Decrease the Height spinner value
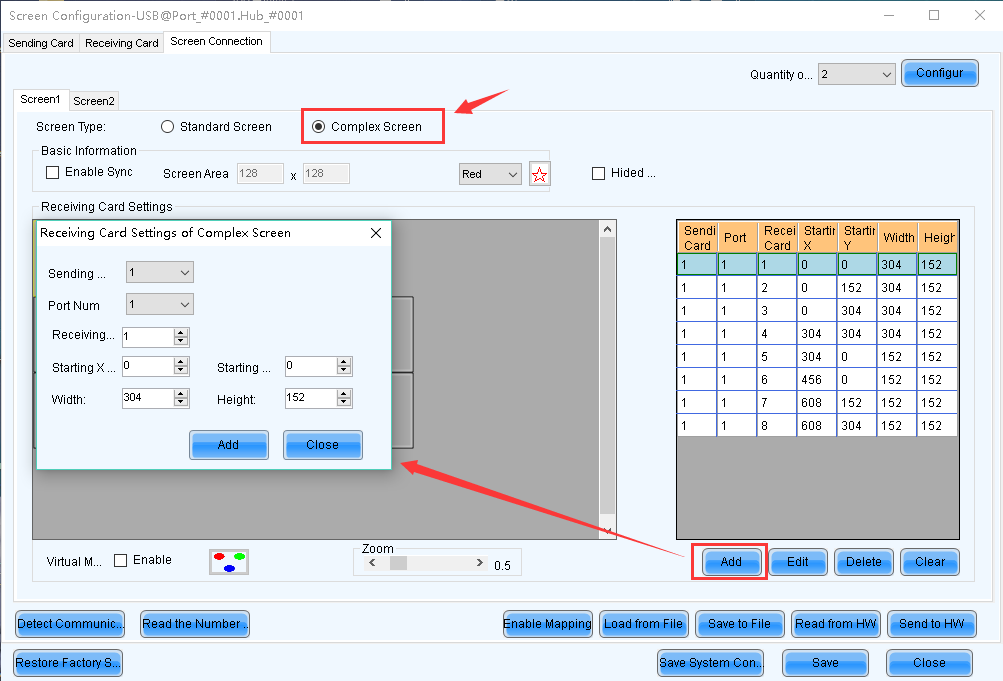Screen dimensions: 1003x681 point(344,403)
